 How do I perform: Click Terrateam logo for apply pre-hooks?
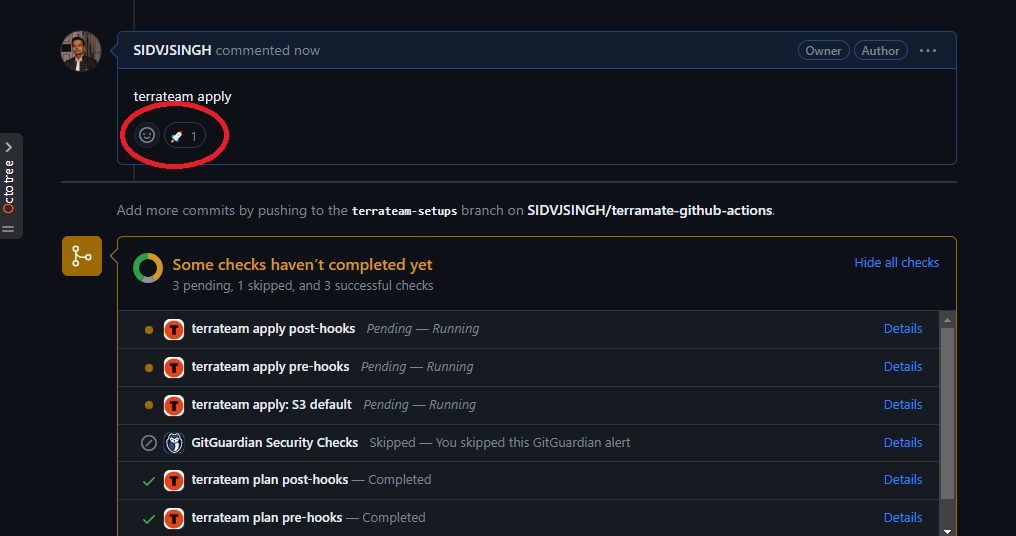[174, 367]
